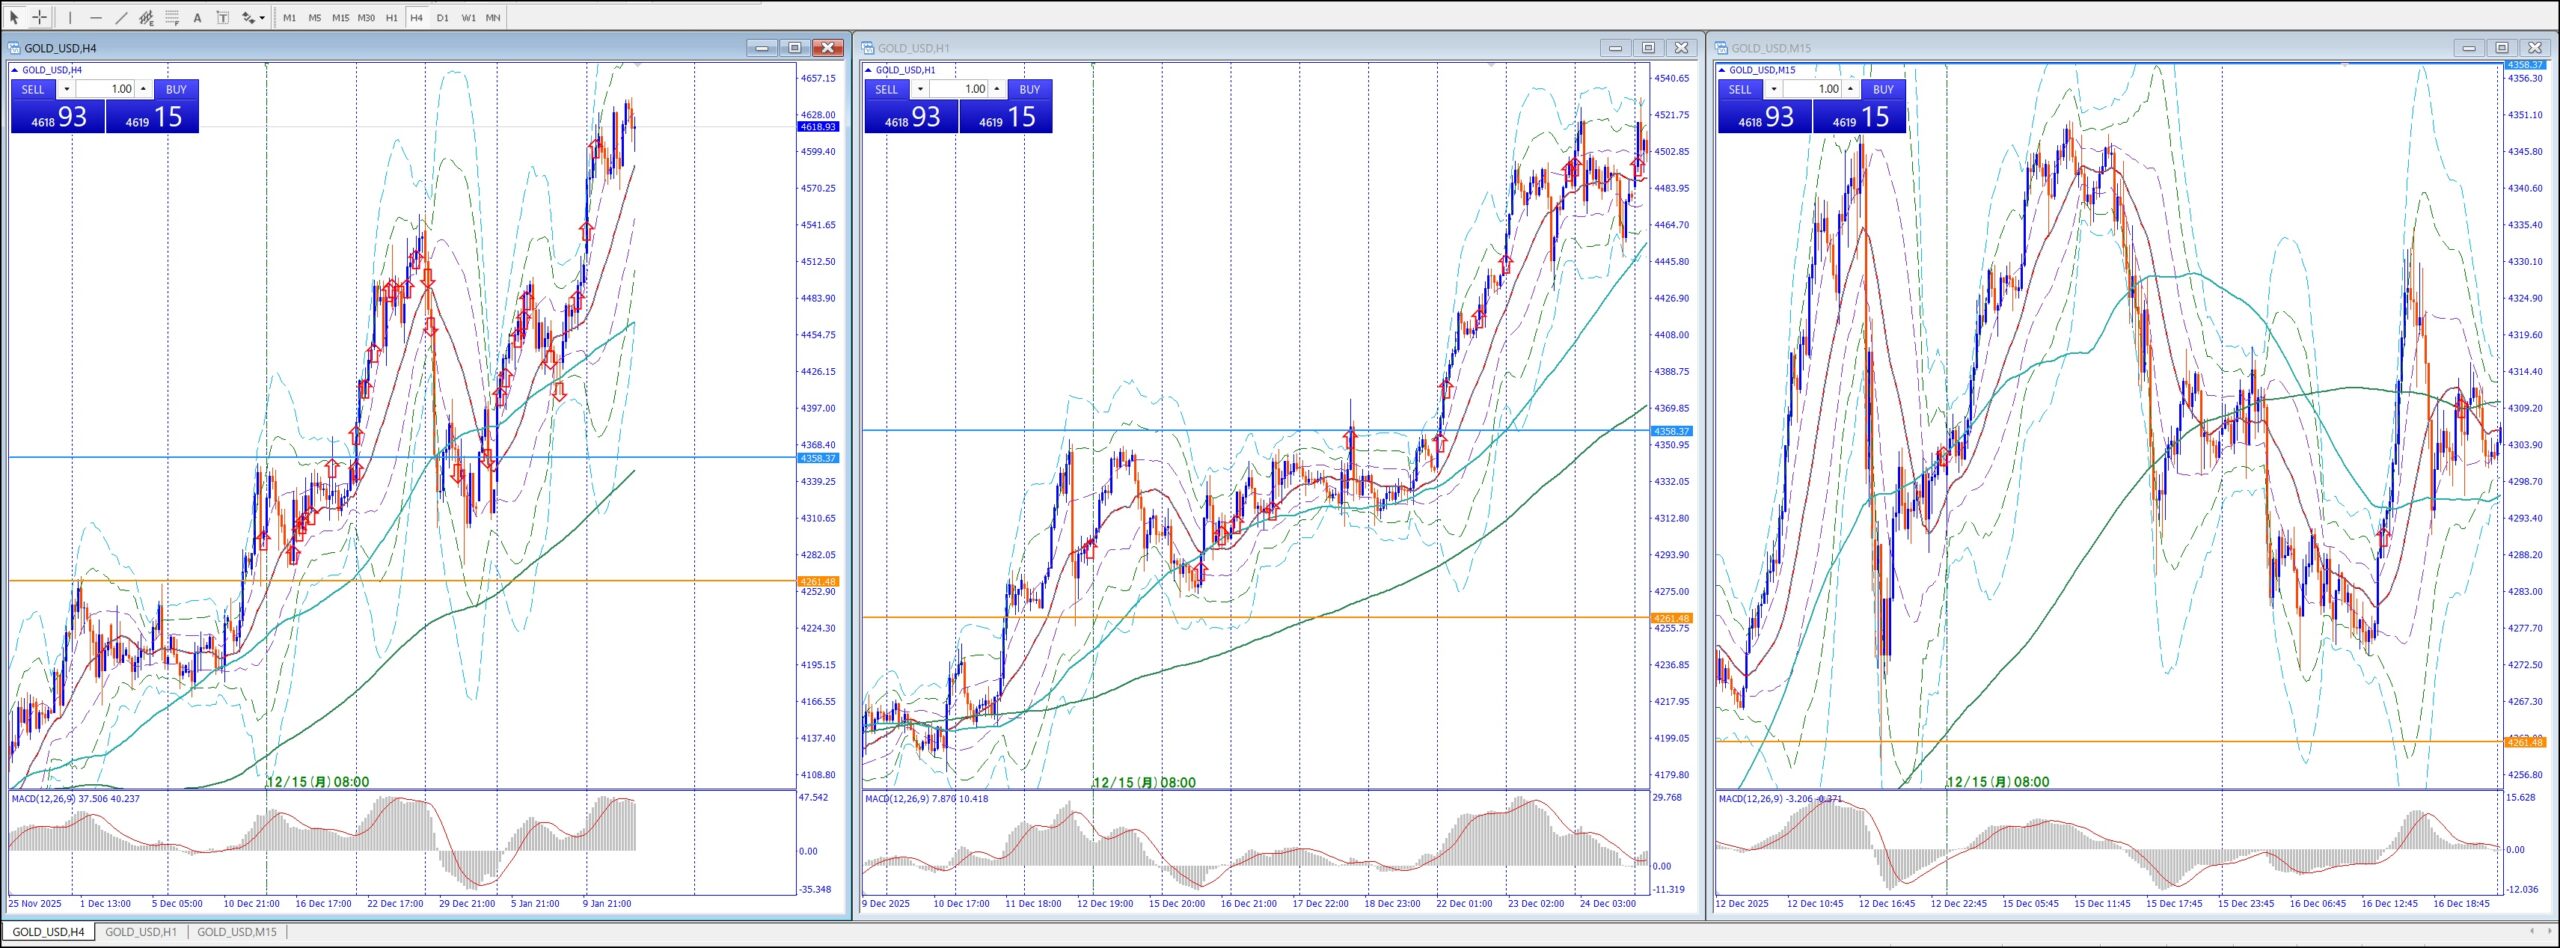Screen dimensions: 2560x948
Task: Switch chart to D1 timeframe
Action: (442, 18)
